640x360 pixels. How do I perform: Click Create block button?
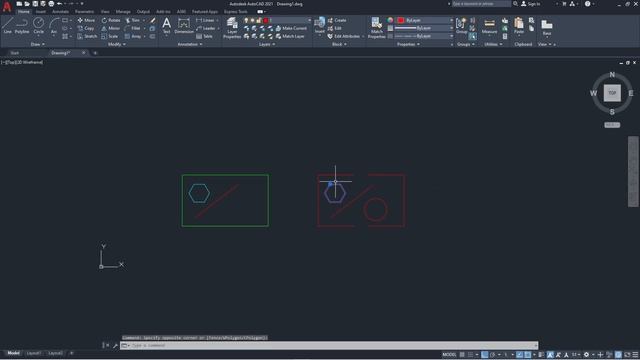[337, 20]
